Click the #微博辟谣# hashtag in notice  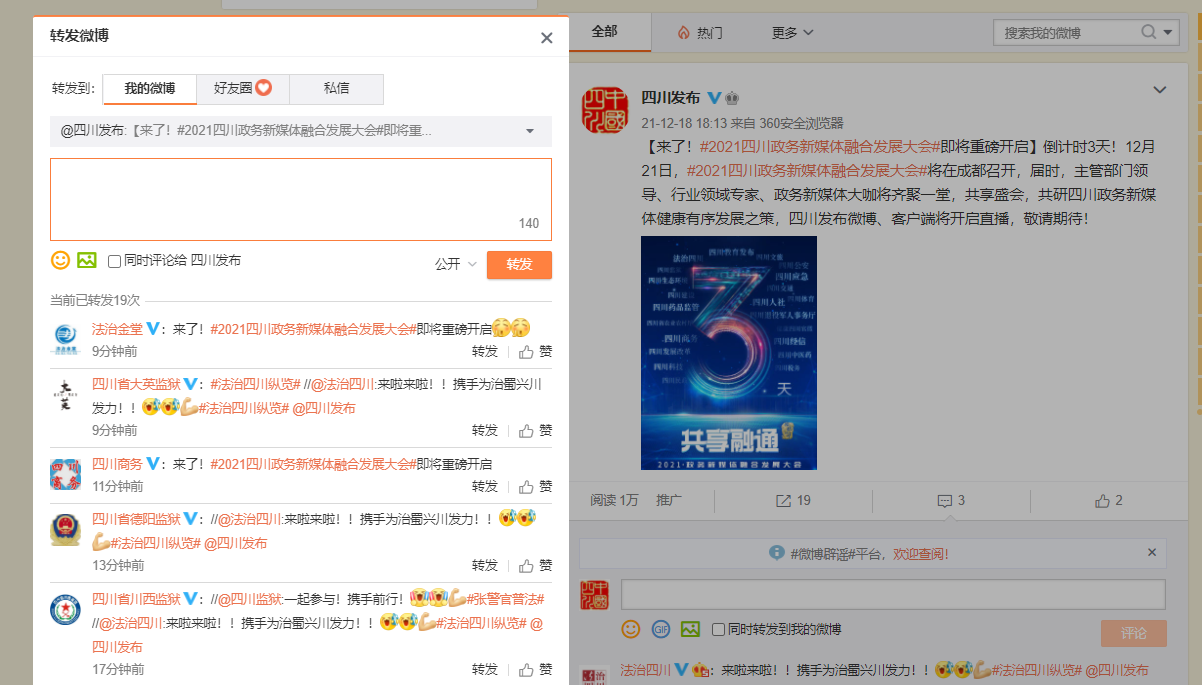click(822, 553)
